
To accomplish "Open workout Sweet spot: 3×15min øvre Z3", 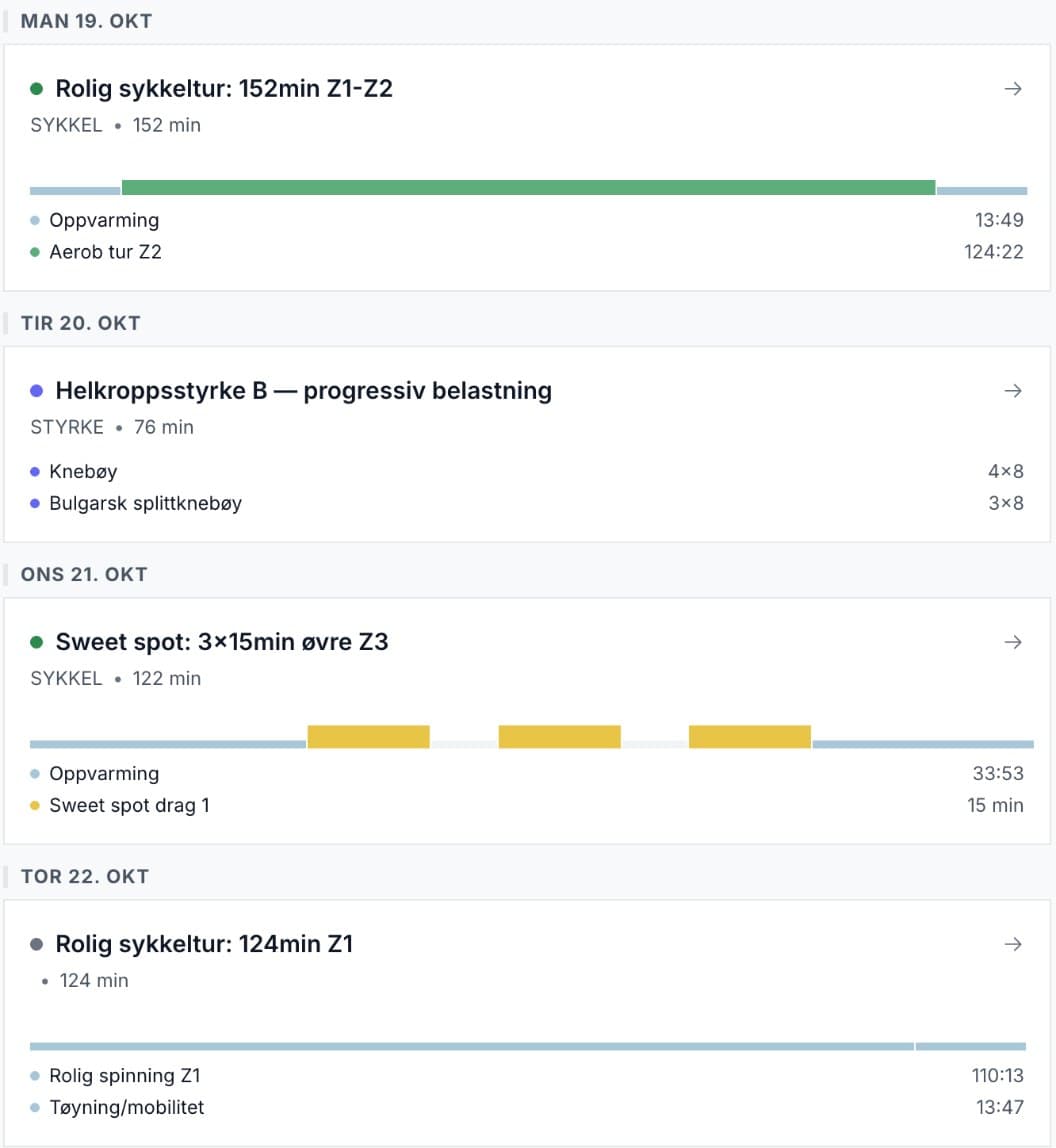I will 222,641.
